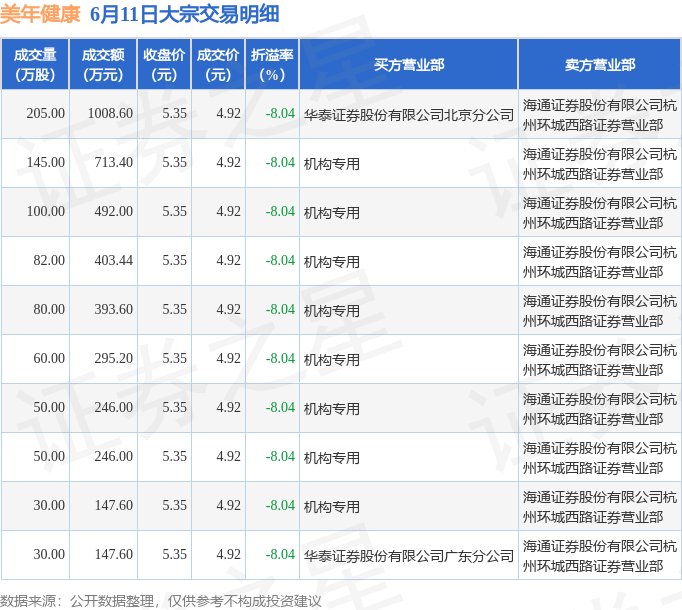Viewport: 682px width, 610px height.
Task: Click closing price 5.35 in the 1008.60 row
Action: tap(174, 114)
